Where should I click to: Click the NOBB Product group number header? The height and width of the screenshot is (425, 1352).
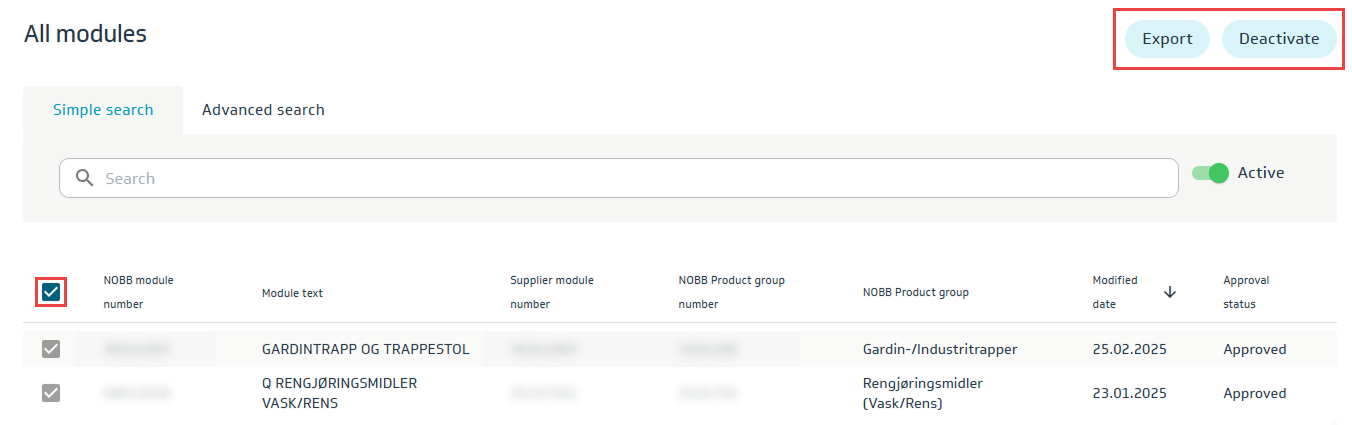pos(731,292)
